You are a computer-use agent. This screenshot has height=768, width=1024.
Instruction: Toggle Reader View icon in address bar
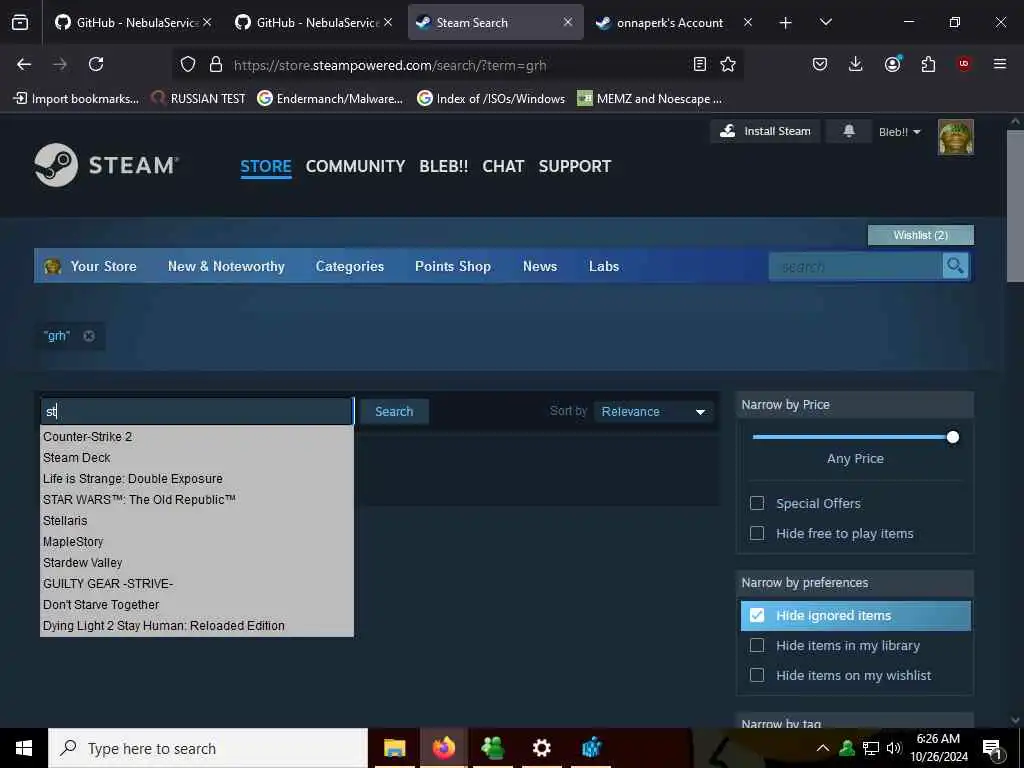[x=699, y=64]
